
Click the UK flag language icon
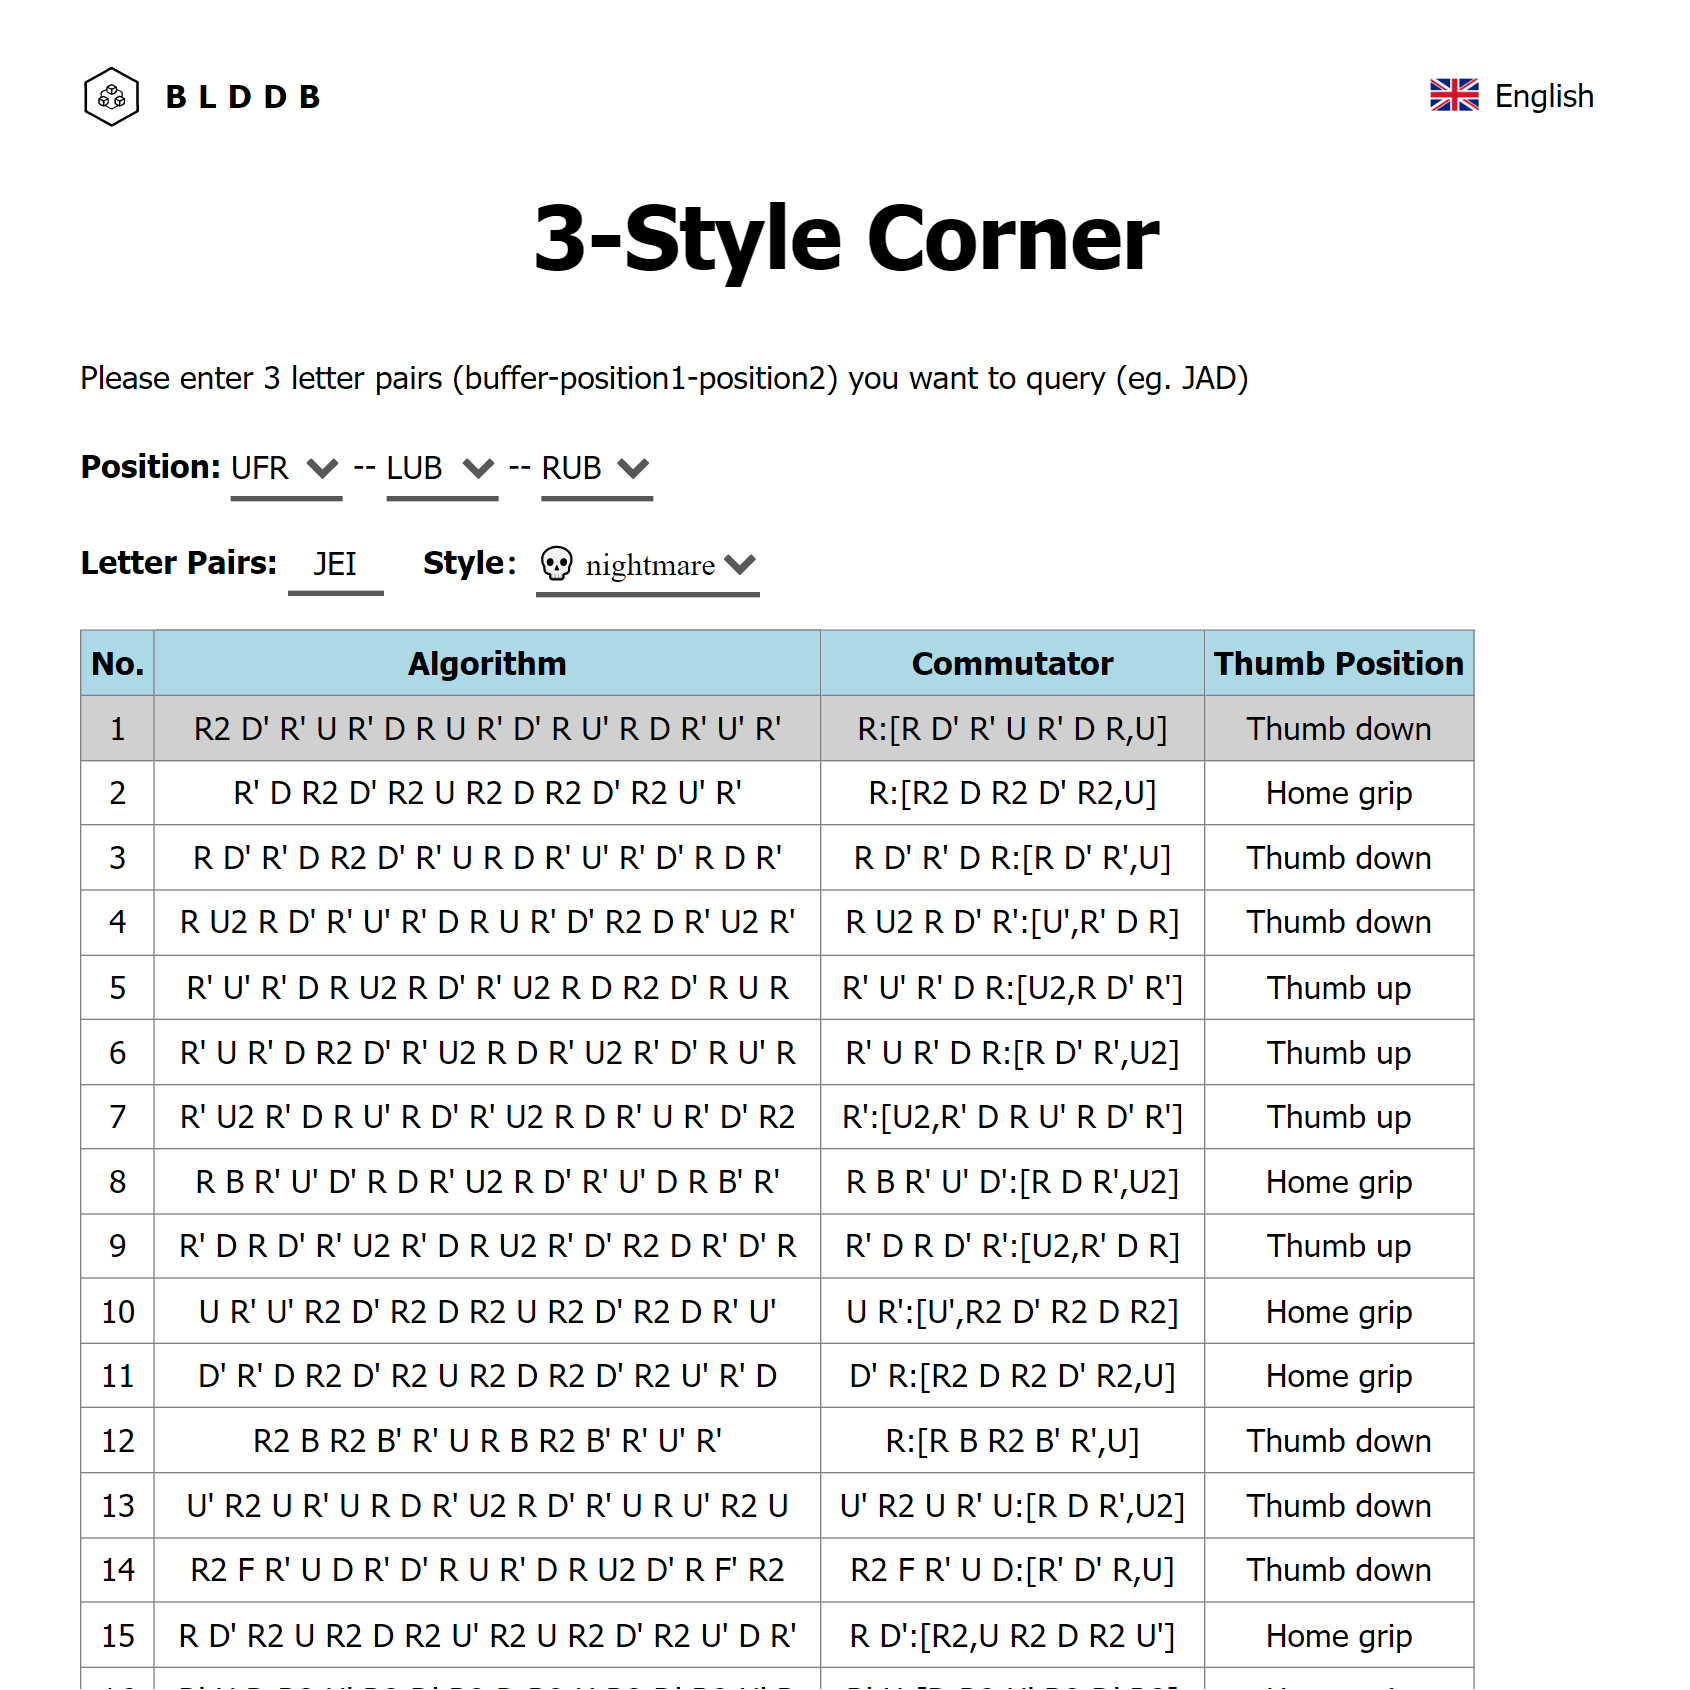click(x=1454, y=96)
